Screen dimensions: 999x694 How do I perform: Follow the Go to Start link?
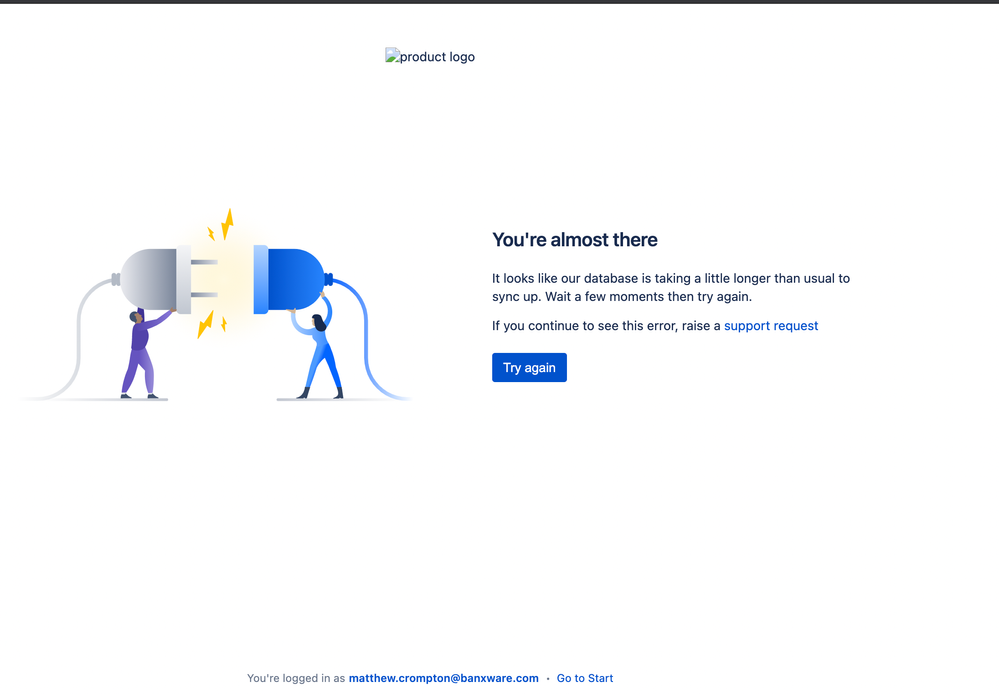click(585, 678)
